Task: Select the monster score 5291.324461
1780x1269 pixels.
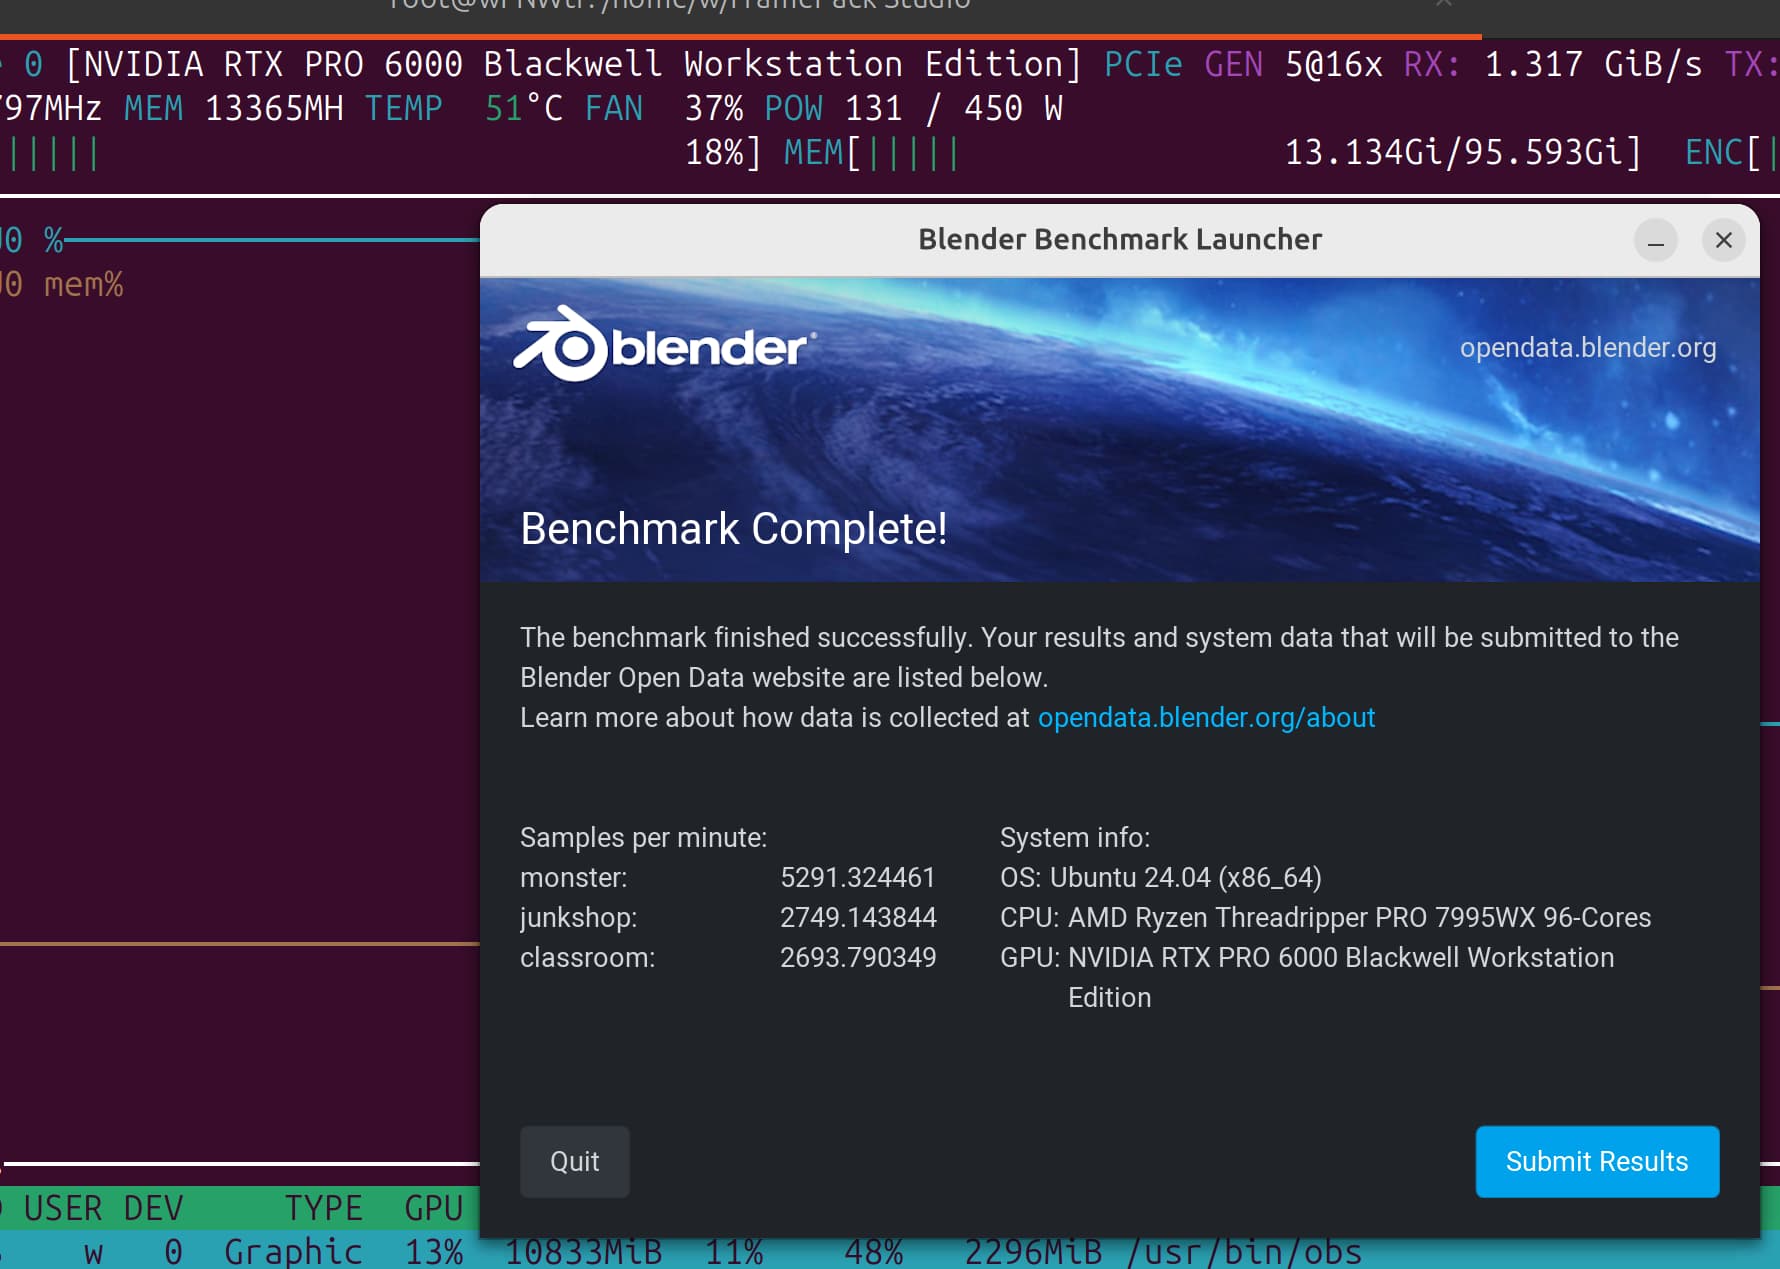Action: pos(857,877)
